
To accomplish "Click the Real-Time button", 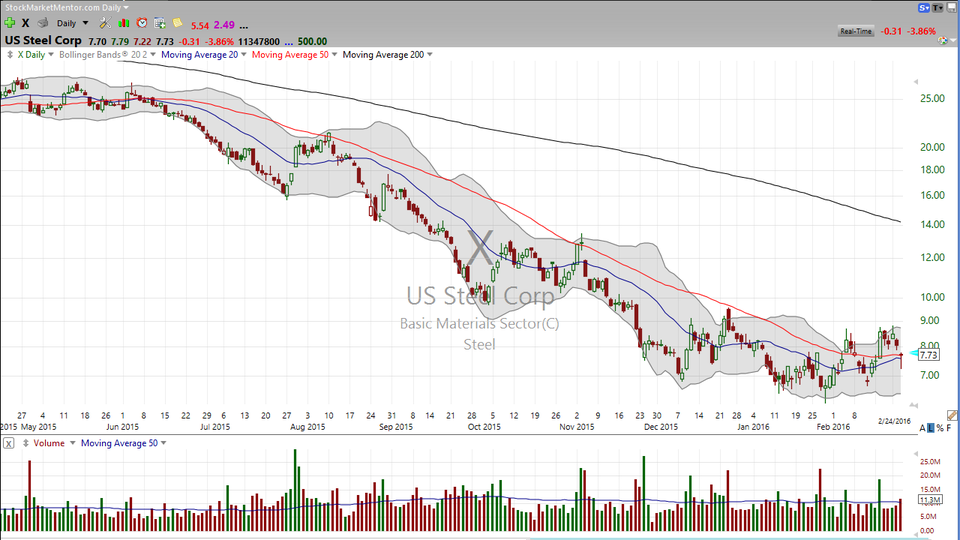I will (x=855, y=31).
